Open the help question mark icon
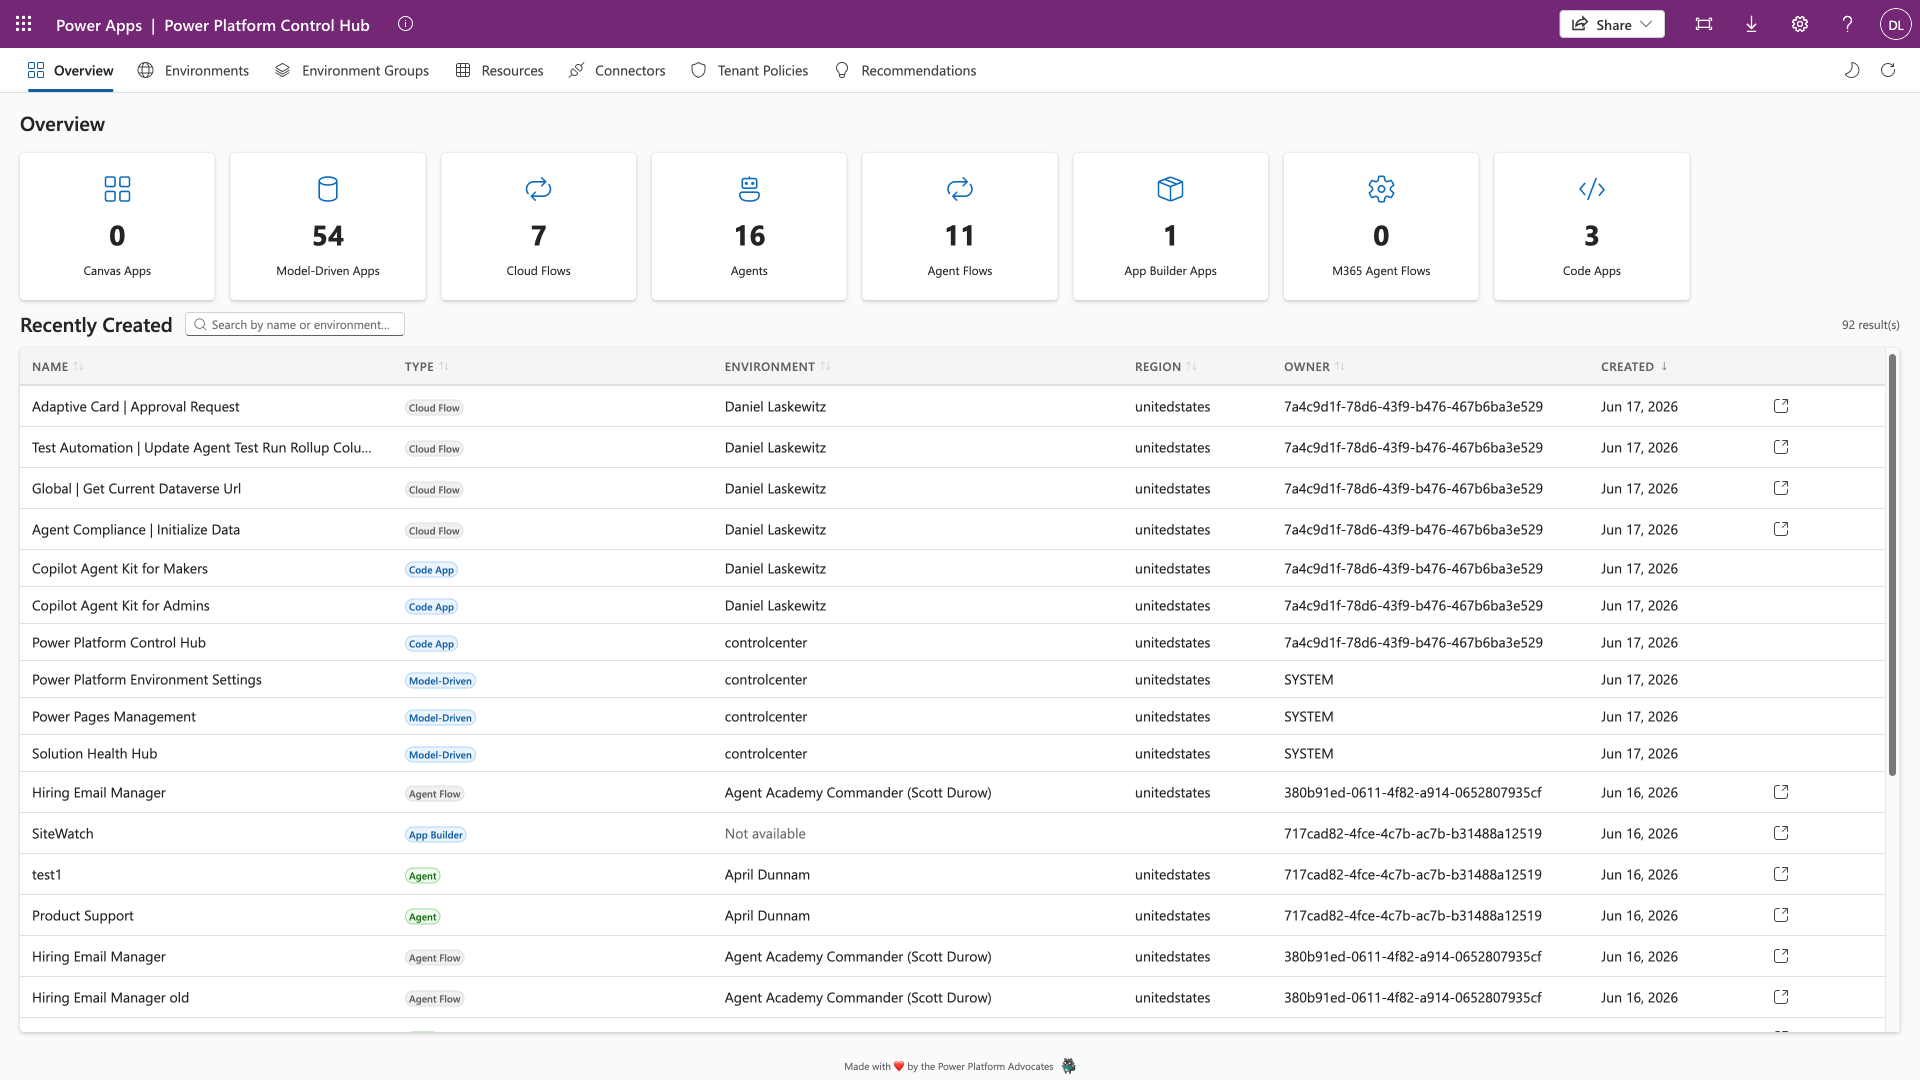 pyautogui.click(x=1848, y=24)
